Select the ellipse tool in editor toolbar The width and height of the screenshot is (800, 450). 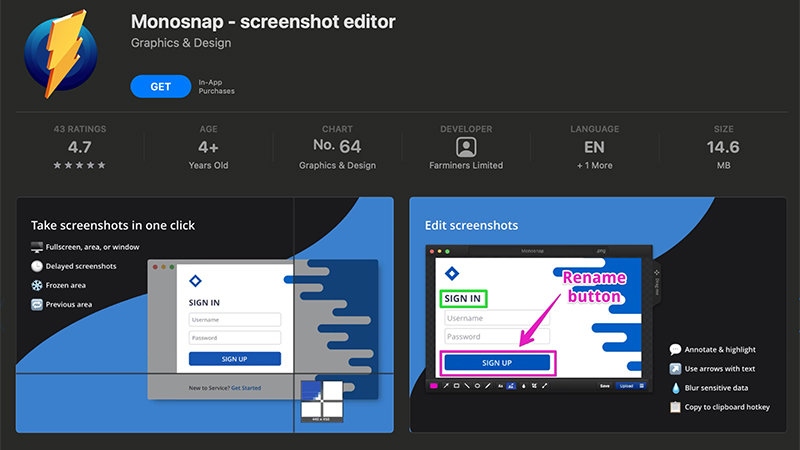point(478,386)
